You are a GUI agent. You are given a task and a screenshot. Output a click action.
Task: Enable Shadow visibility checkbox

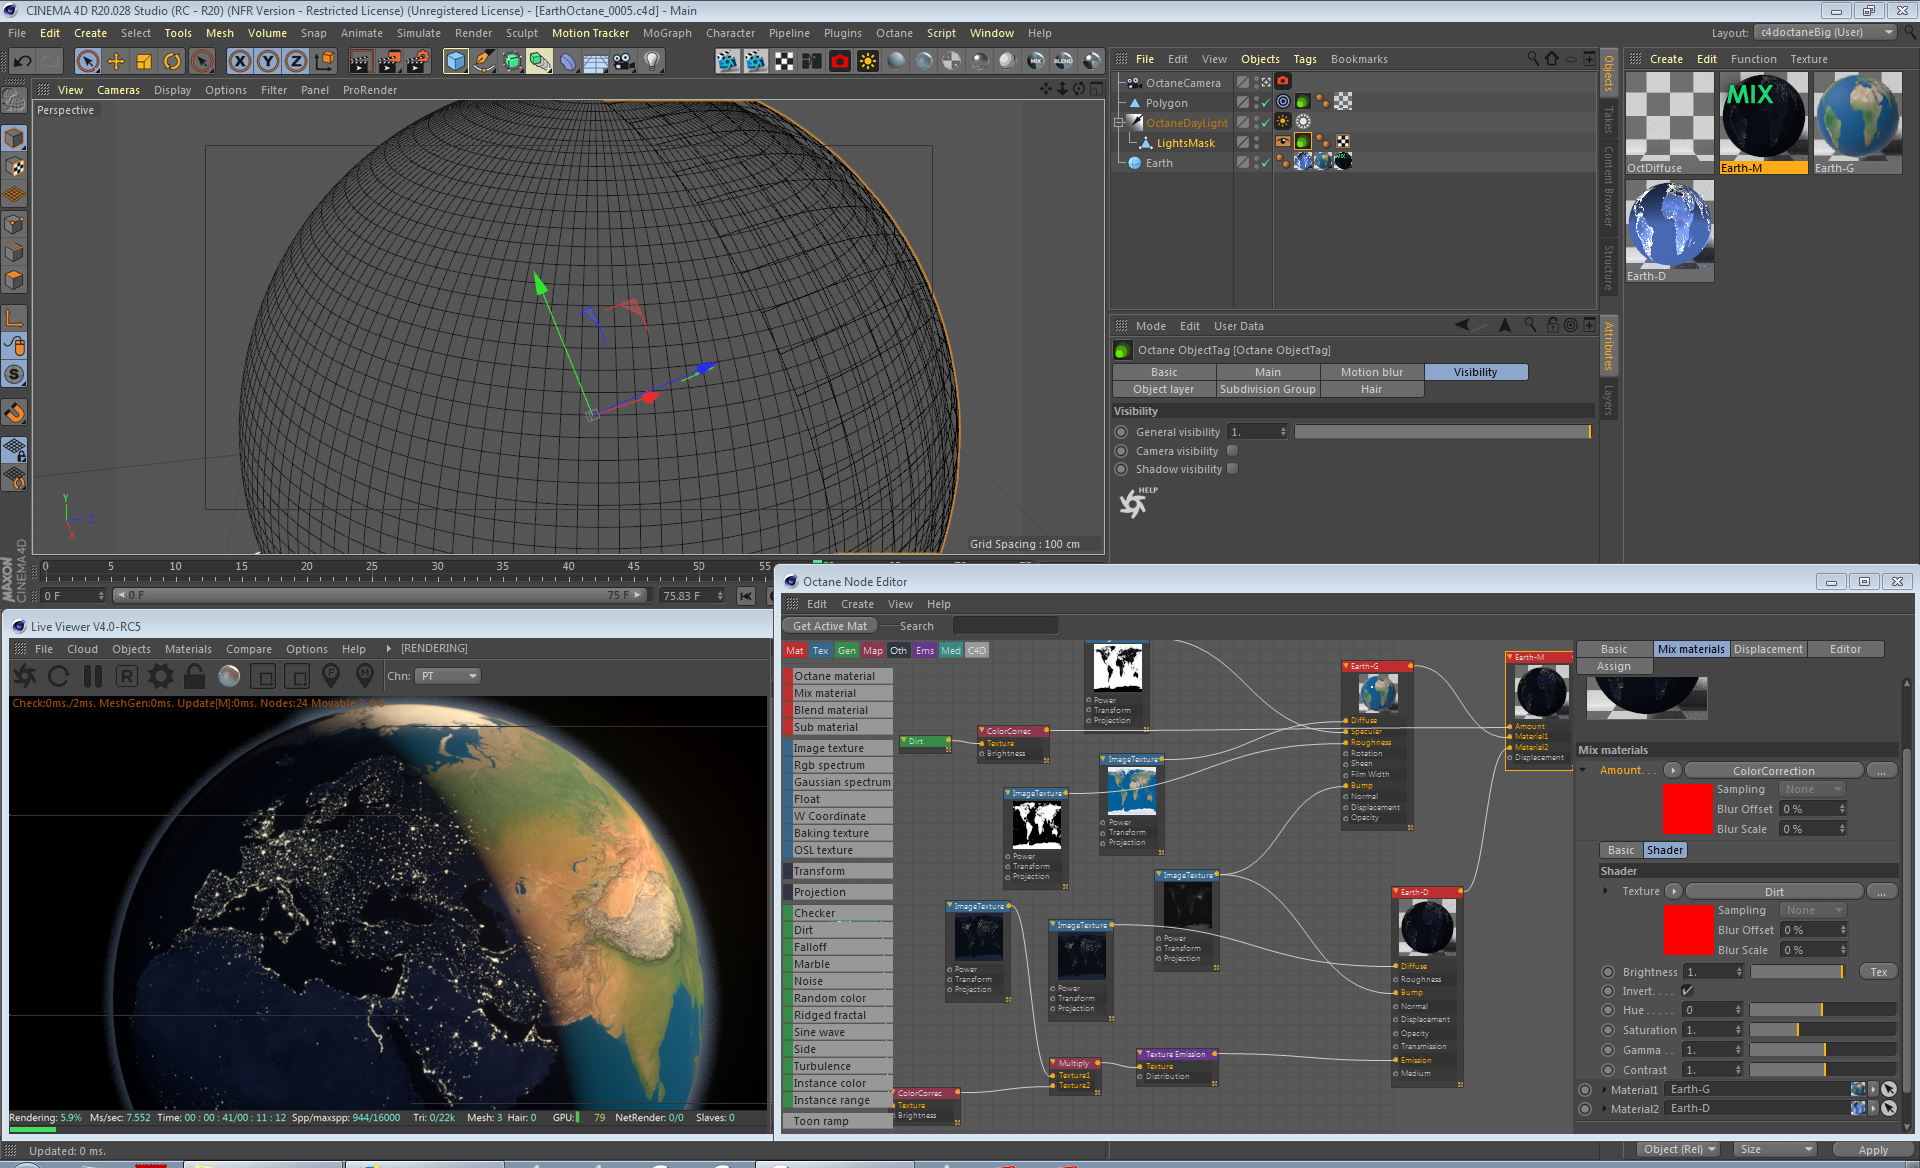1232,469
